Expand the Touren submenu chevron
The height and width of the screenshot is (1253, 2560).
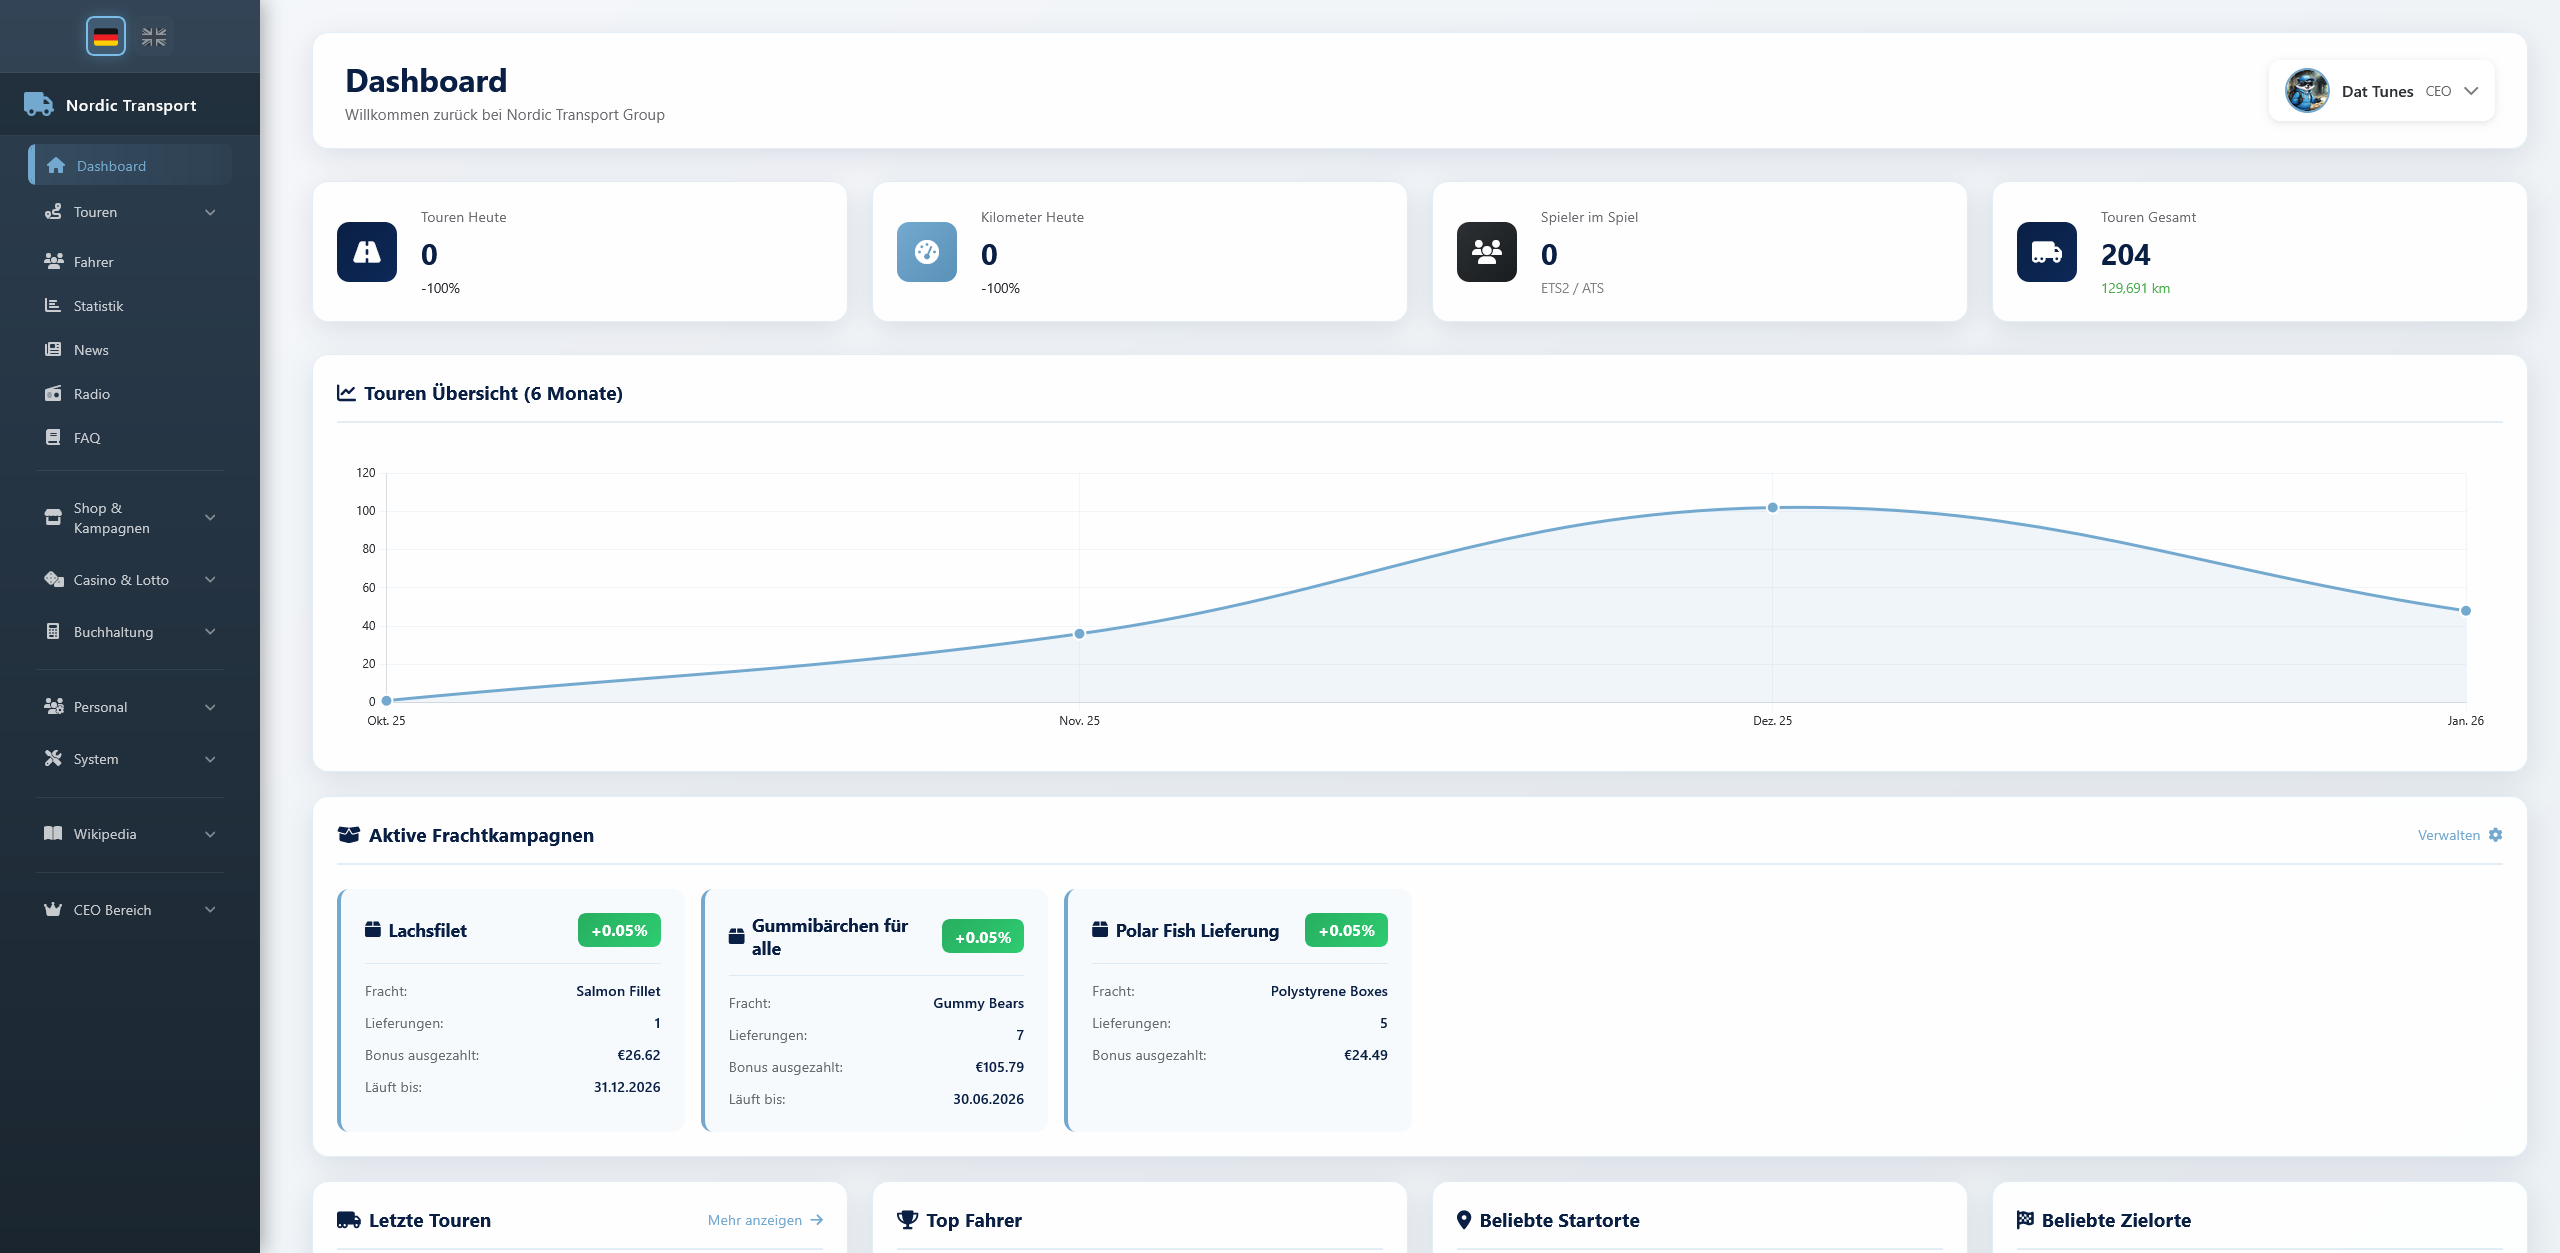210,212
